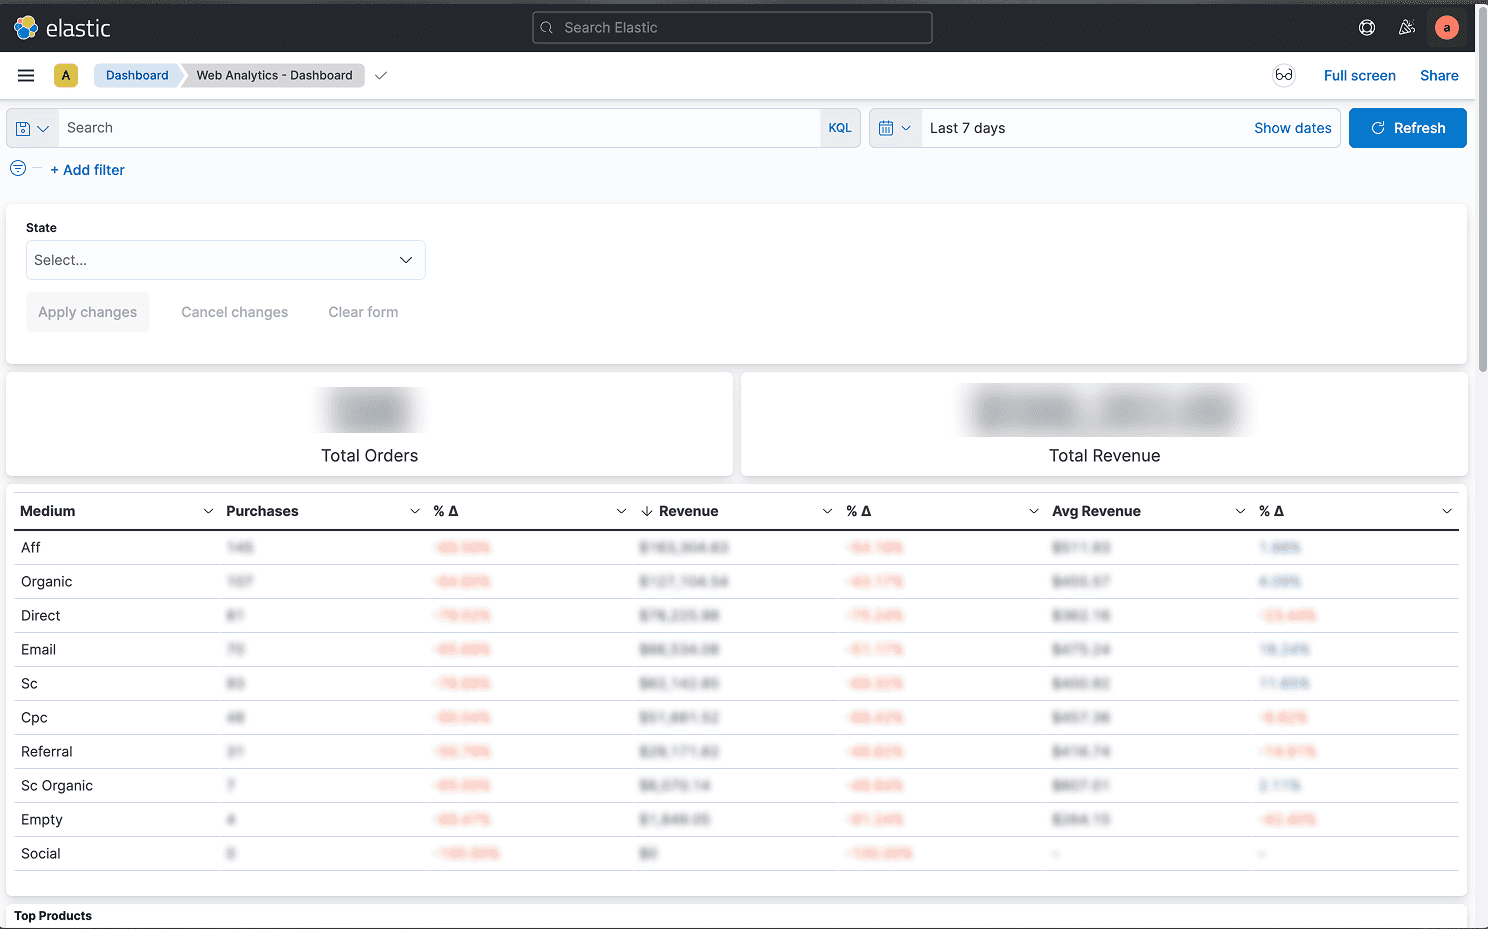Click the Refresh button
This screenshot has width=1488, height=929.
pyautogui.click(x=1407, y=128)
